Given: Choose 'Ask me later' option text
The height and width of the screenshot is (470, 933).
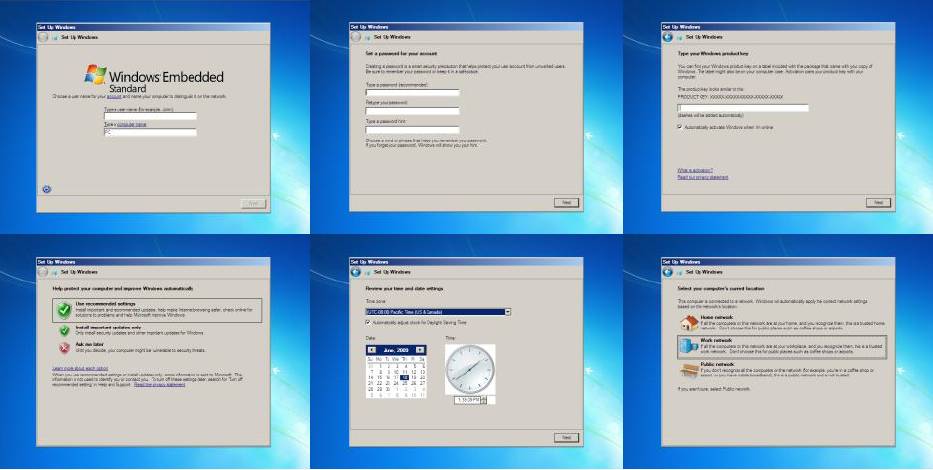Looking at the screenshot, I should pyautogui.click(x=90, y=344).
